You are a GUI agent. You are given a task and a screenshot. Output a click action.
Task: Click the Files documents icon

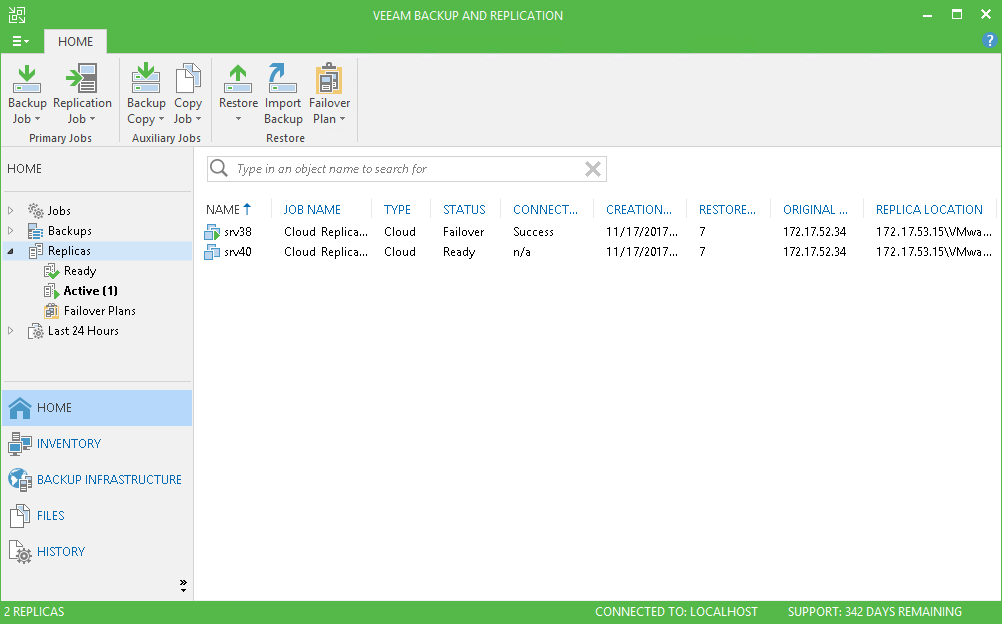[x=20, y=516]
